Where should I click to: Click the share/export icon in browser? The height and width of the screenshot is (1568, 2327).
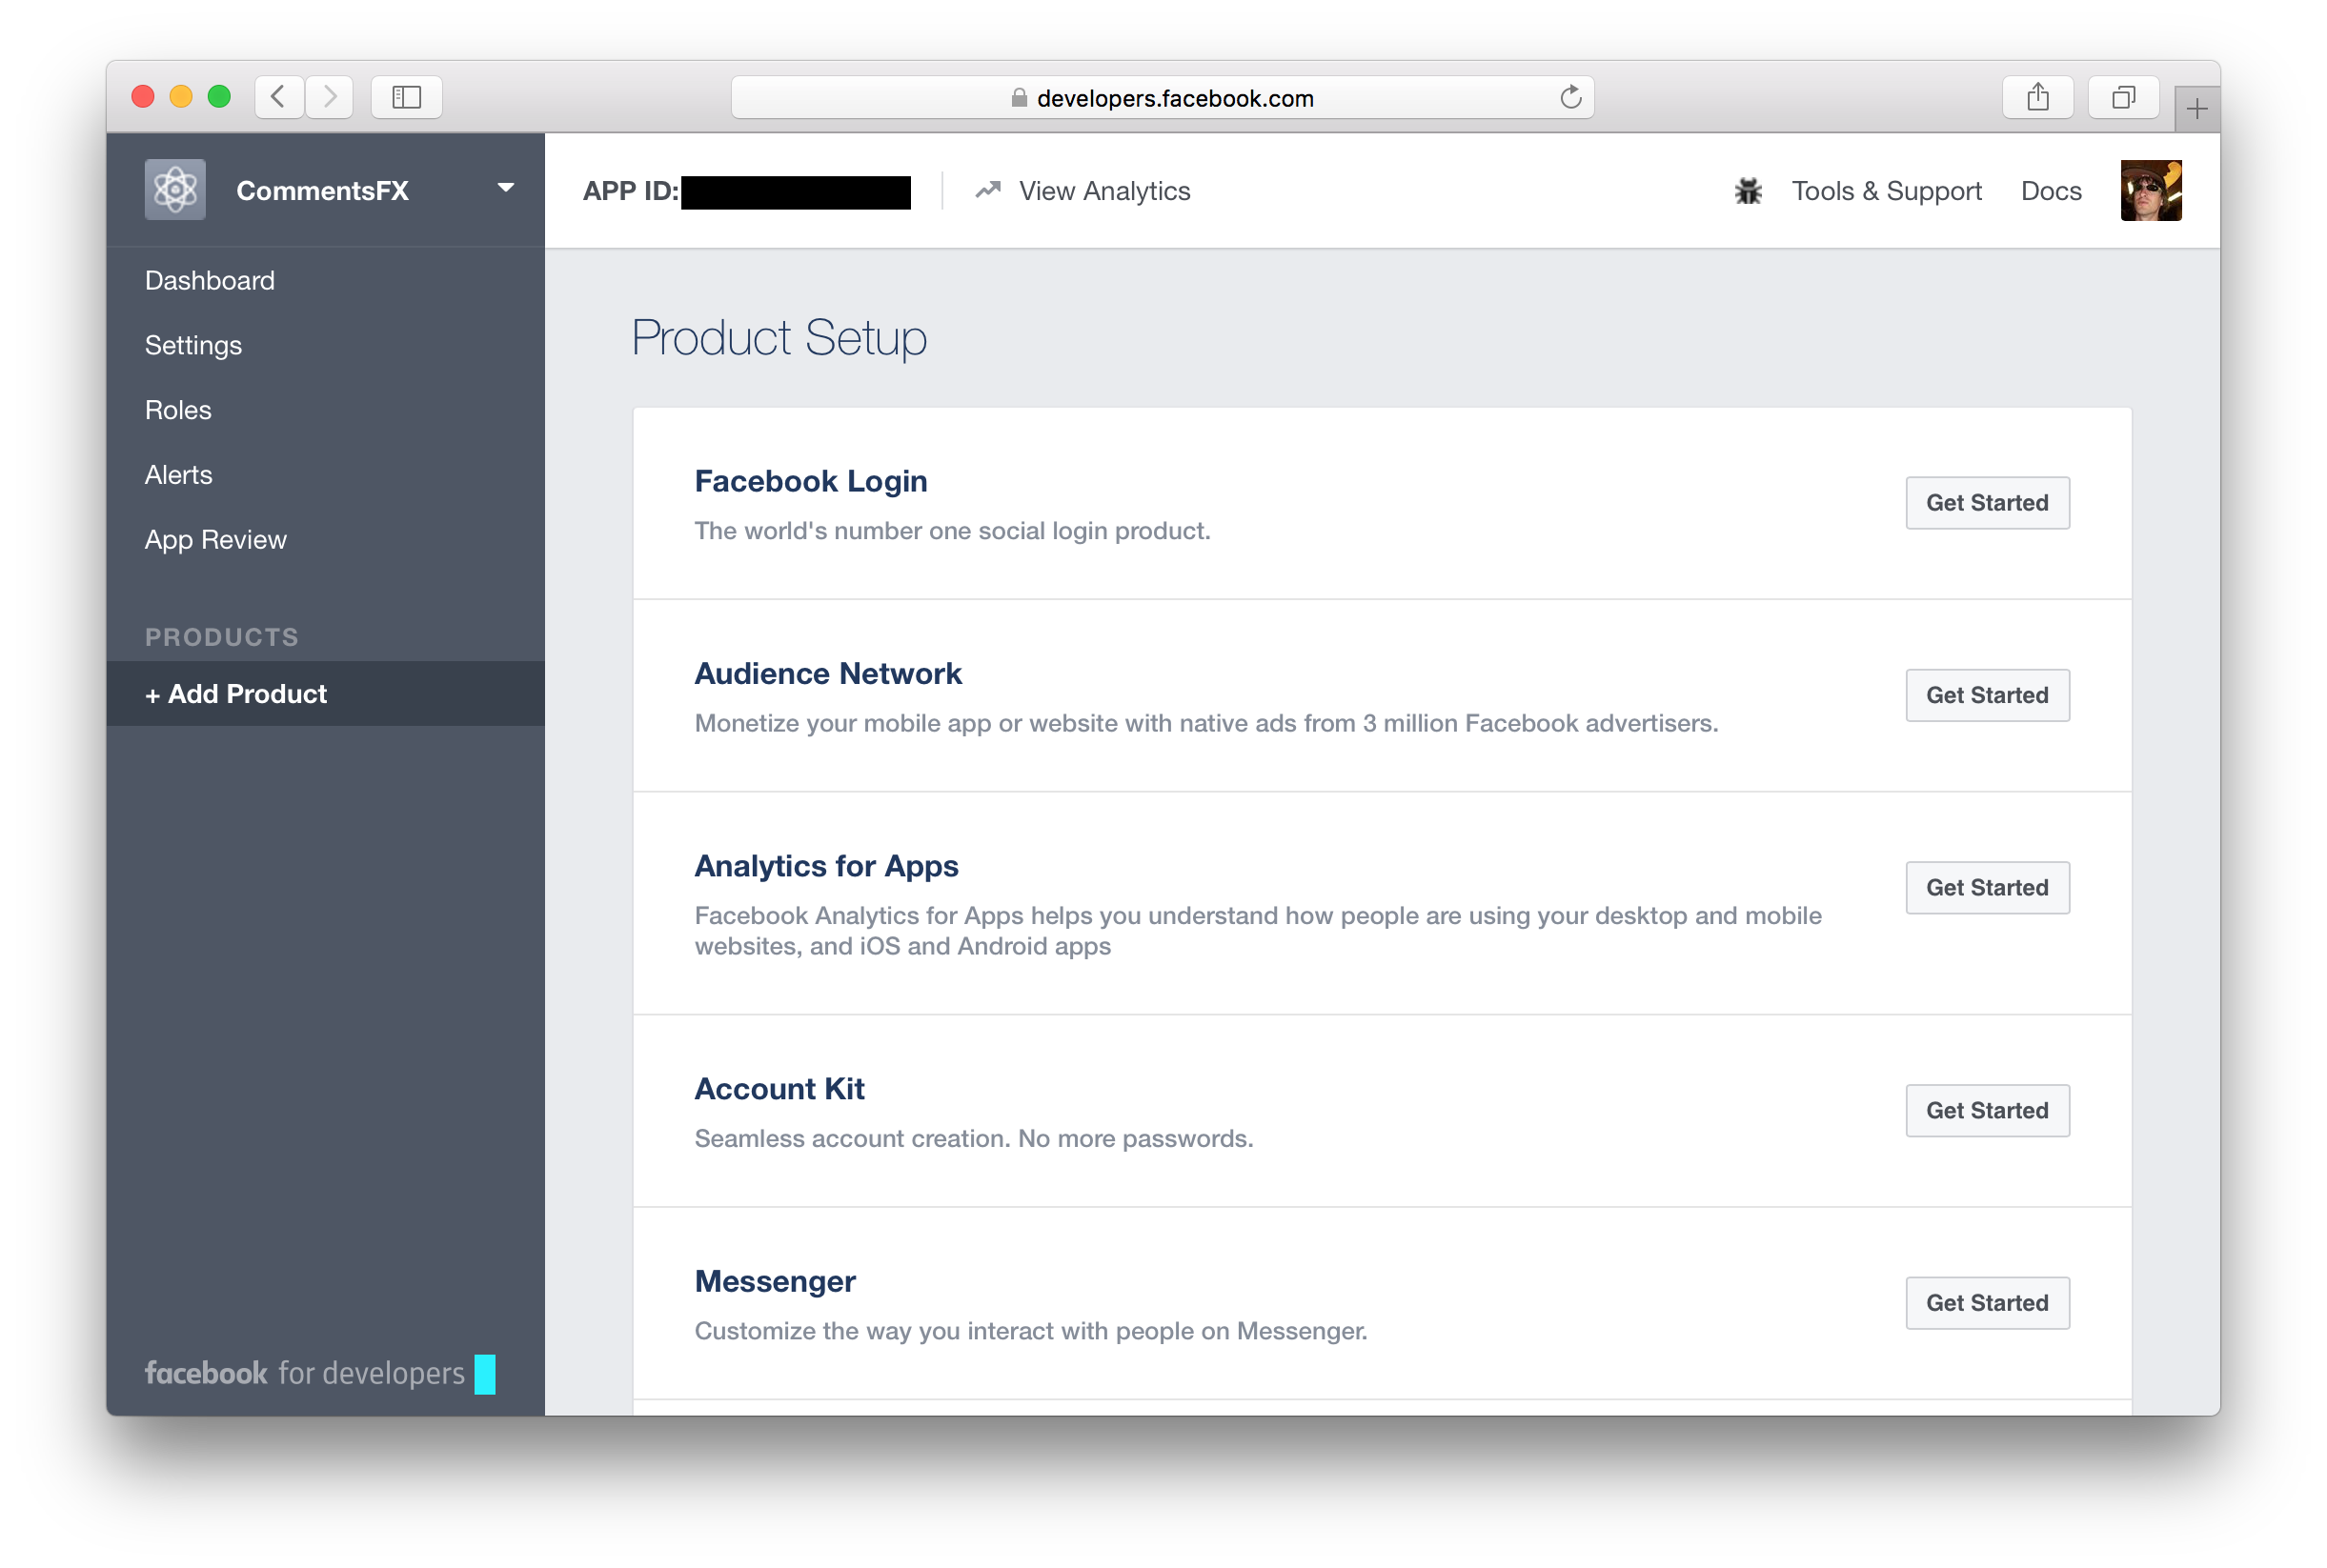pyautogui.click(x=2034, y=96)
